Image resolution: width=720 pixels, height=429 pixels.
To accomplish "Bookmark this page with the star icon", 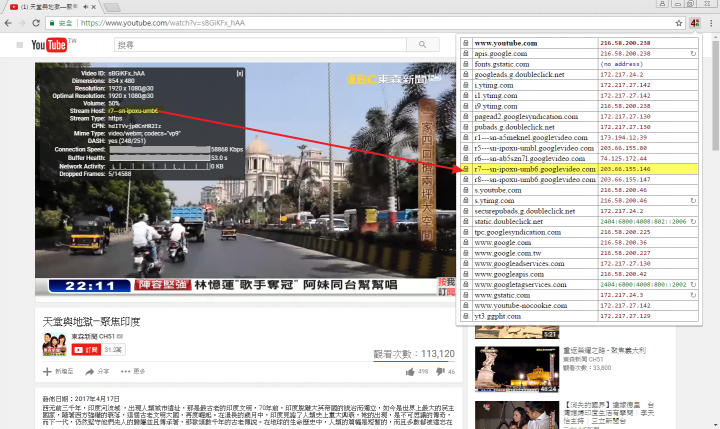I will tap(679, 21).
